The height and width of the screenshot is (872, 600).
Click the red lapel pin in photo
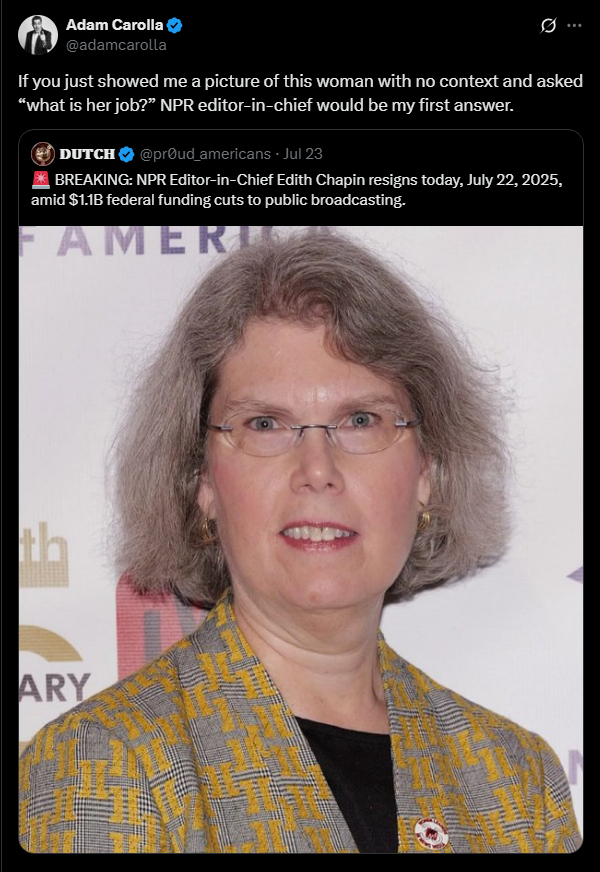pos(431,834)
